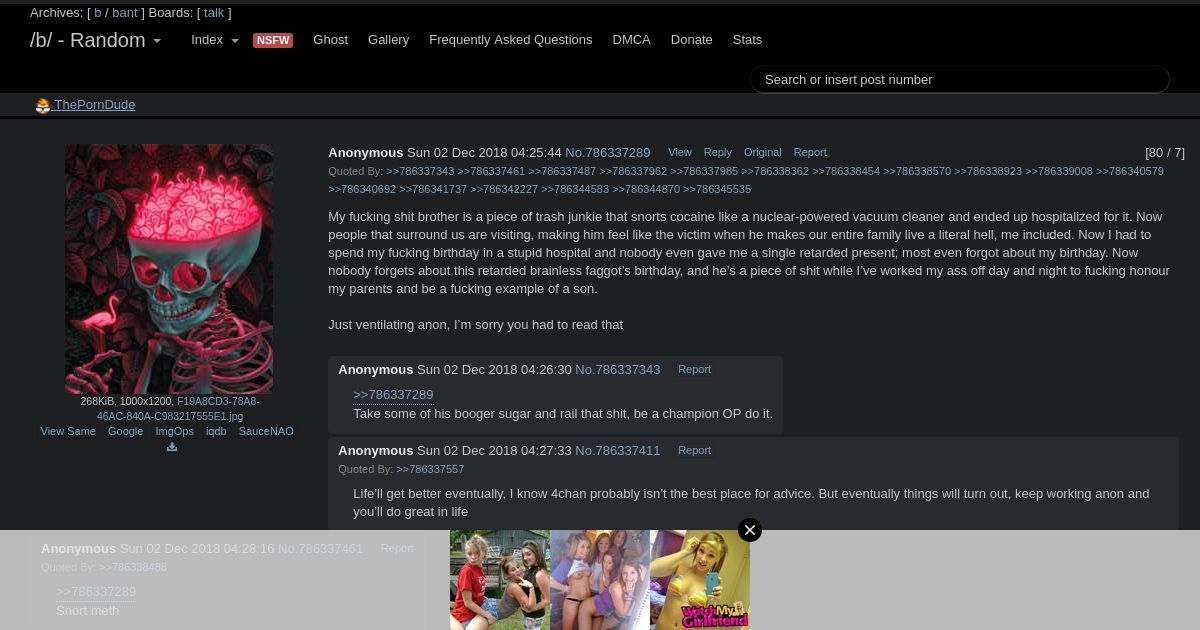Search image with iqdb

coord(216,432)
